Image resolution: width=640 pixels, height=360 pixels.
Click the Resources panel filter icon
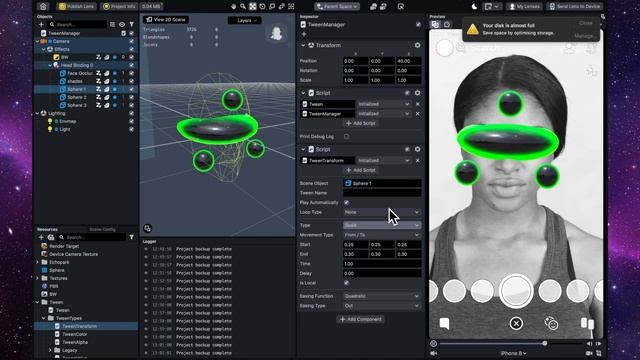tap(131, 237)
